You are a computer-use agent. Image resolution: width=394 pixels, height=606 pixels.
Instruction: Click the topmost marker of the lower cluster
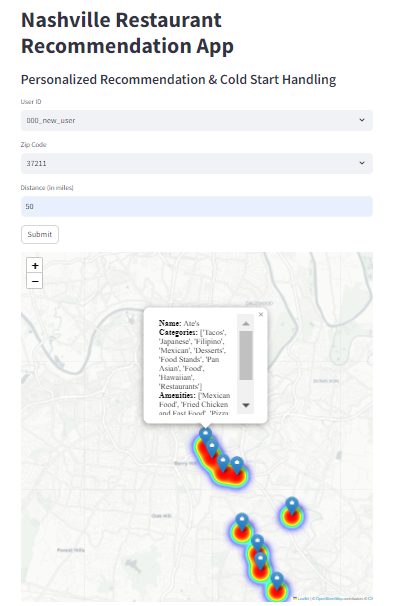tap(242, 521)
